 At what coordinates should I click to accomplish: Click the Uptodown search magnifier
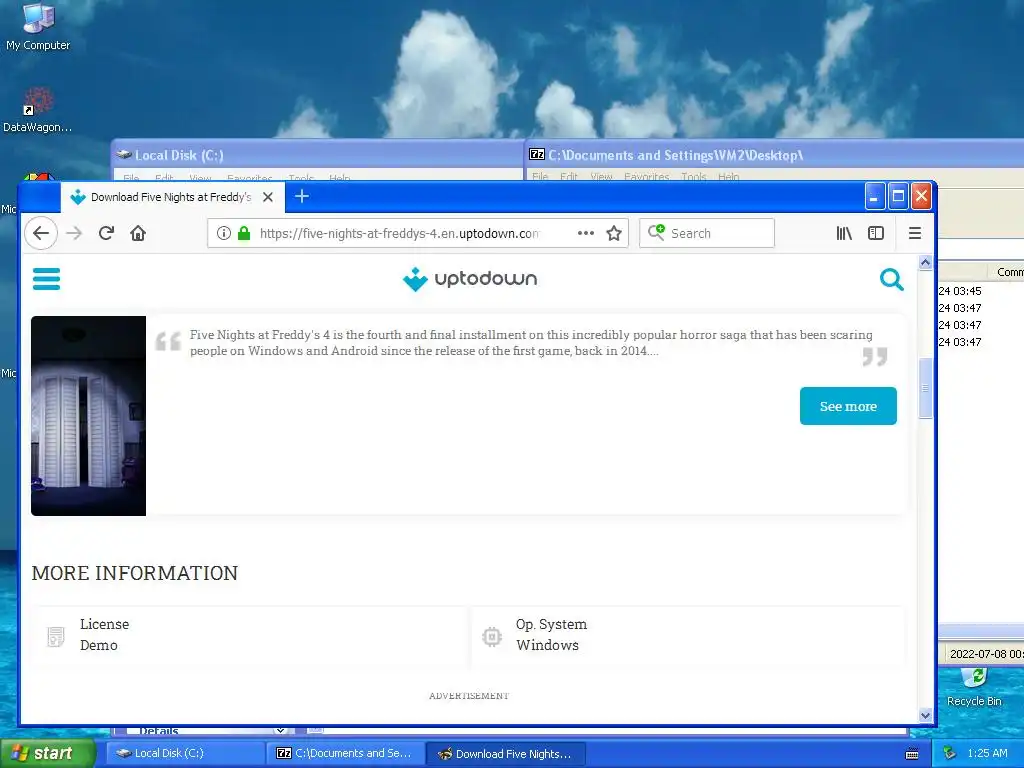(891, 280)
